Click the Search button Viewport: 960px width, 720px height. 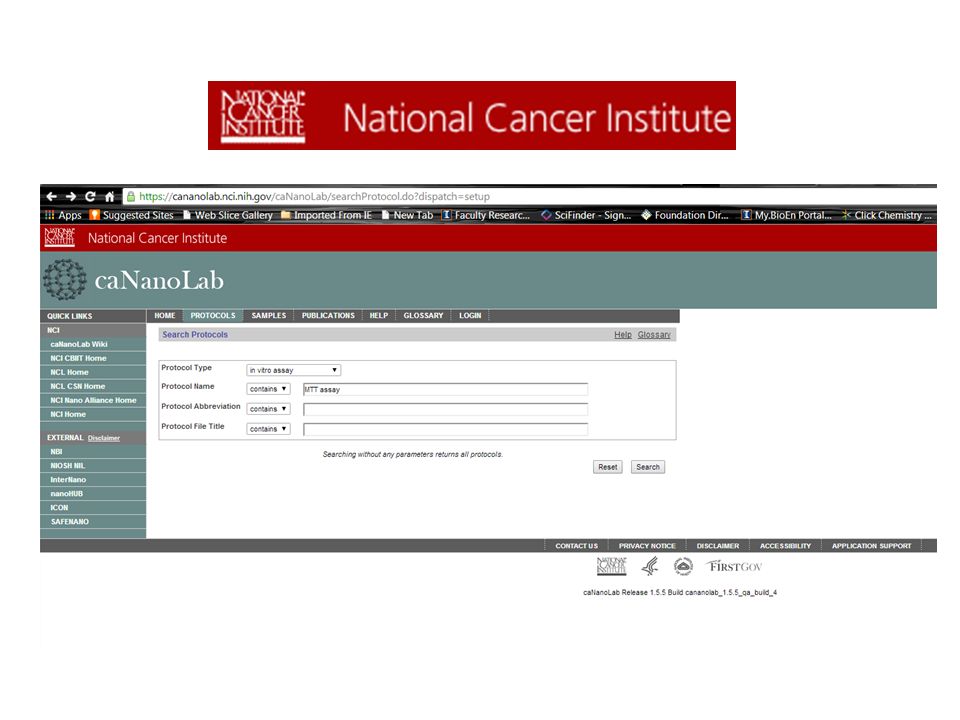(x=648, y=467)
